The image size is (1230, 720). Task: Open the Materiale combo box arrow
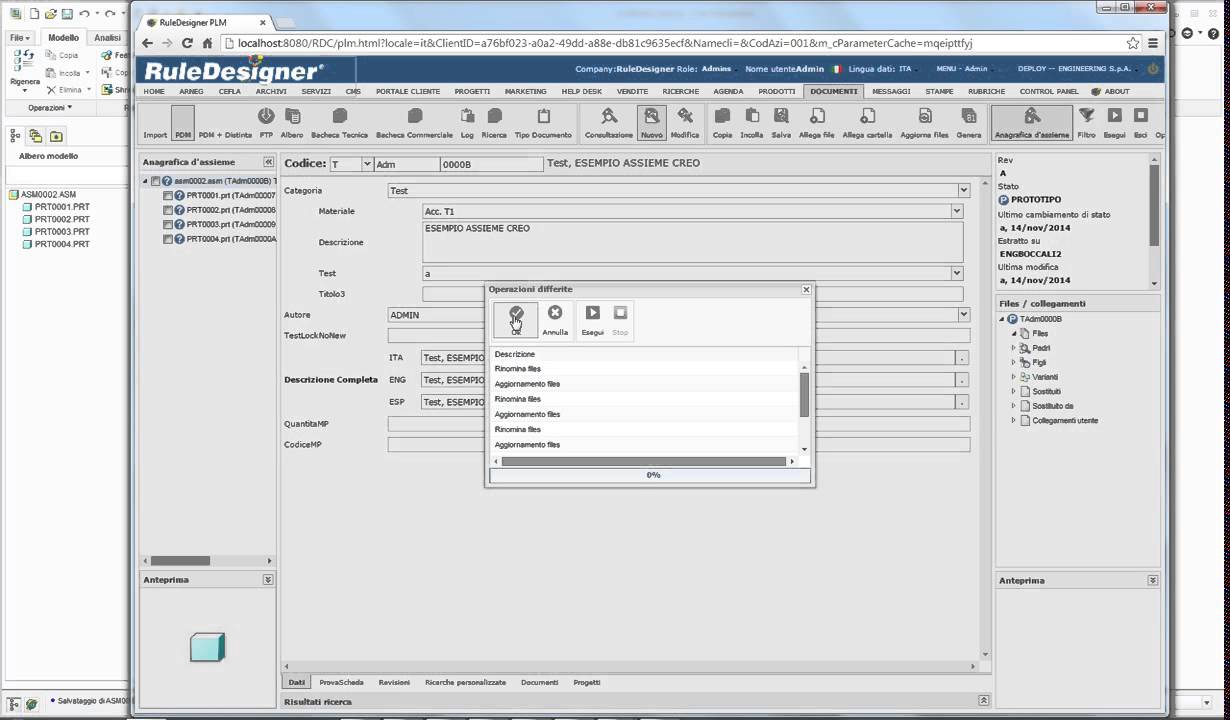pos(957,211)
